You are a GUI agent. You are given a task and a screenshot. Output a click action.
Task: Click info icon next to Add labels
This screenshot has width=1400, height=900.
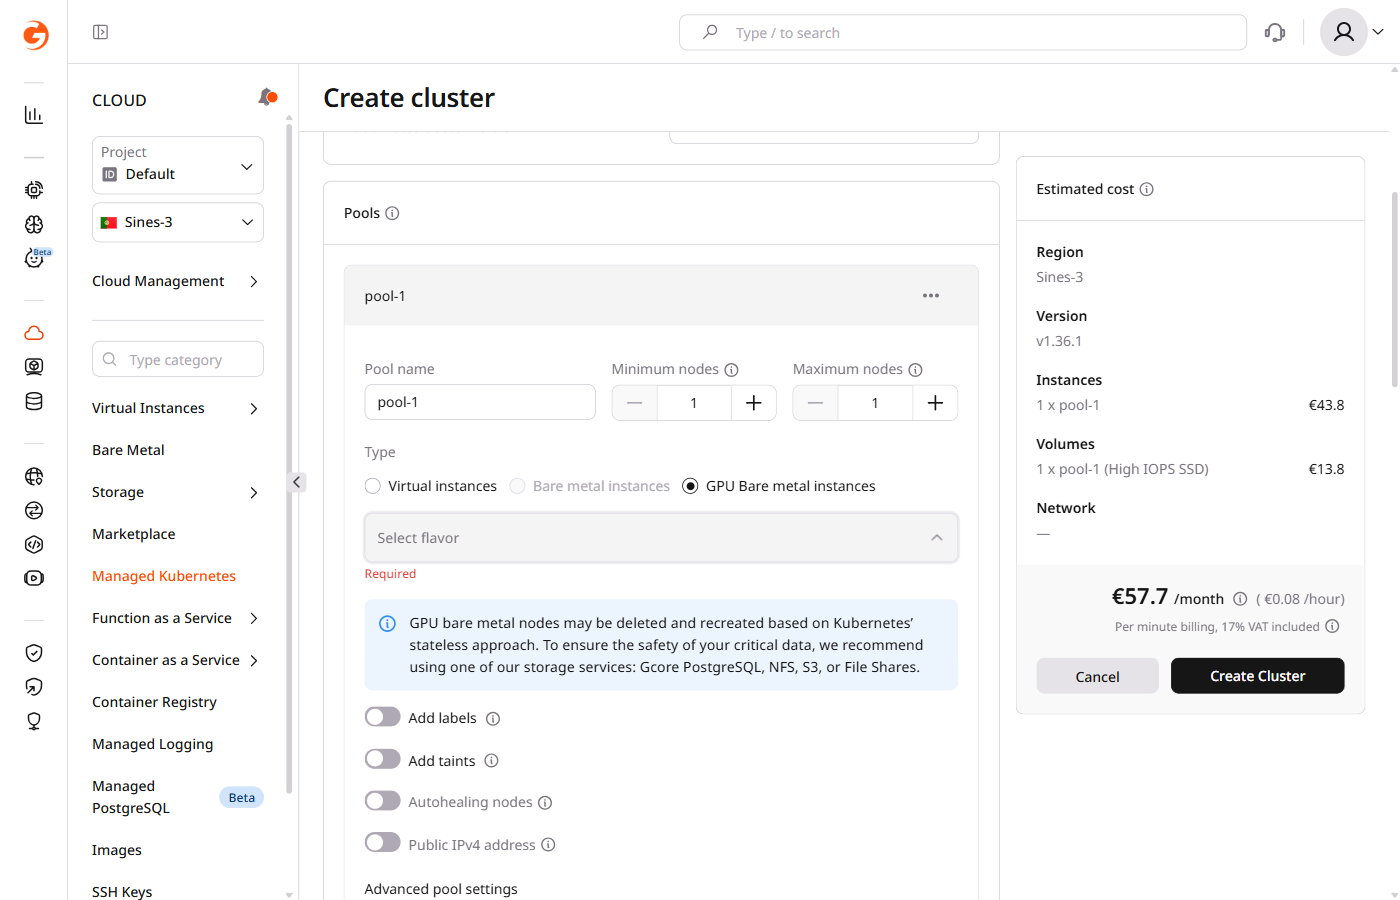(493, 719)
